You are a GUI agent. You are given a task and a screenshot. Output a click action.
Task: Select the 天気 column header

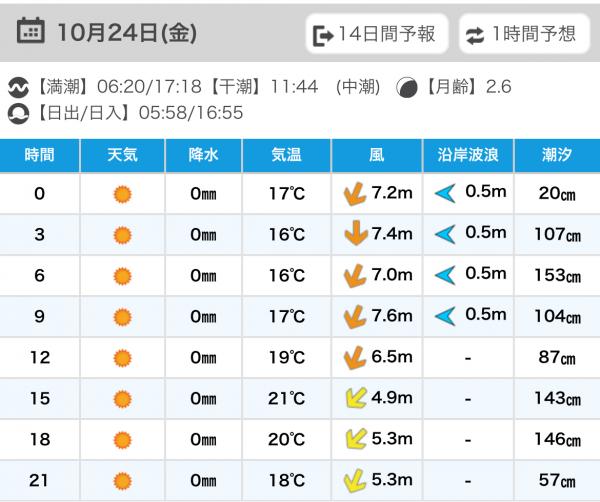122,155
